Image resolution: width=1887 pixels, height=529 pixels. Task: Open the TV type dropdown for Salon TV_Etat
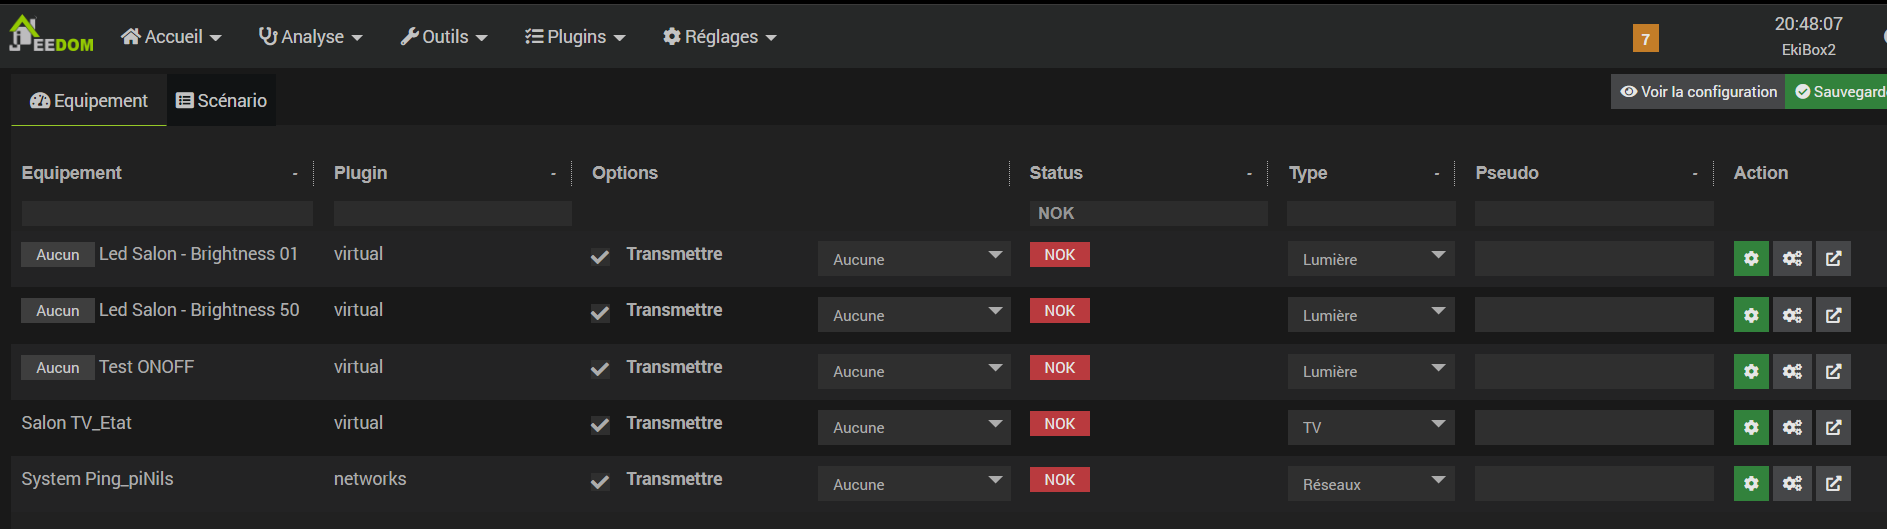(x=1370, y=427)
